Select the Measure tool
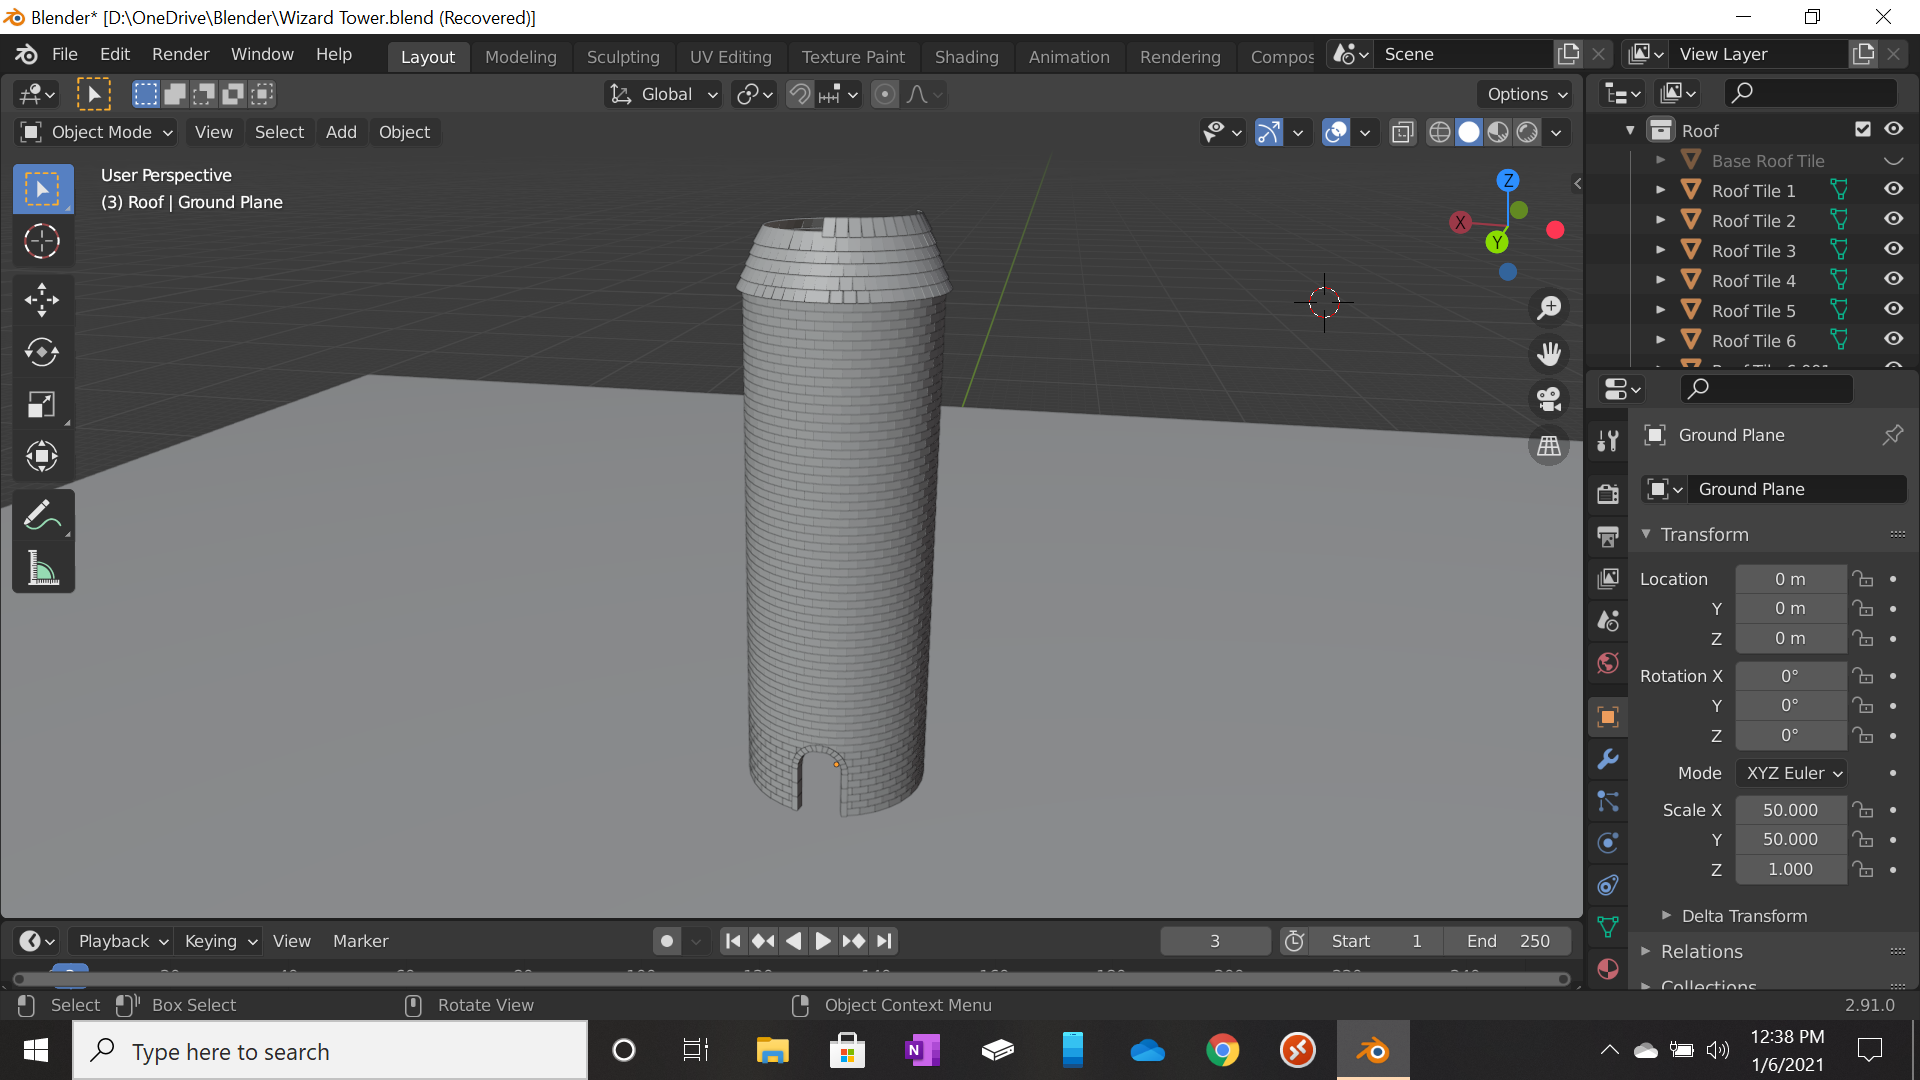Screen dimensions: 1920x1080 [x=42, y=569]
